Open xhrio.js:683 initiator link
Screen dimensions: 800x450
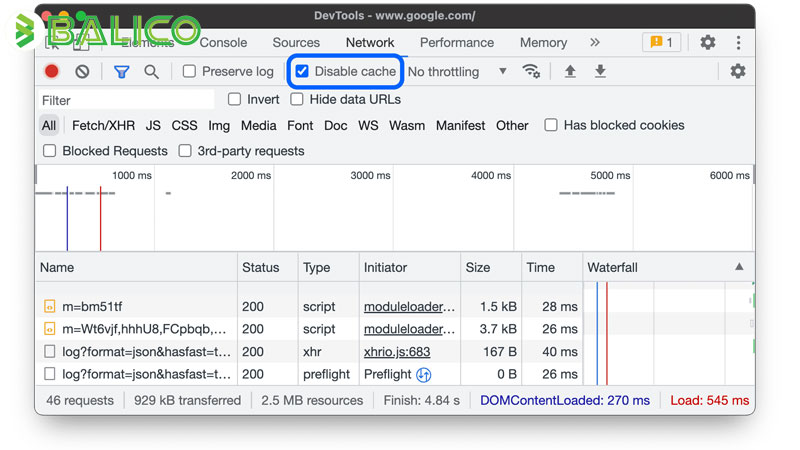[397, 352]
